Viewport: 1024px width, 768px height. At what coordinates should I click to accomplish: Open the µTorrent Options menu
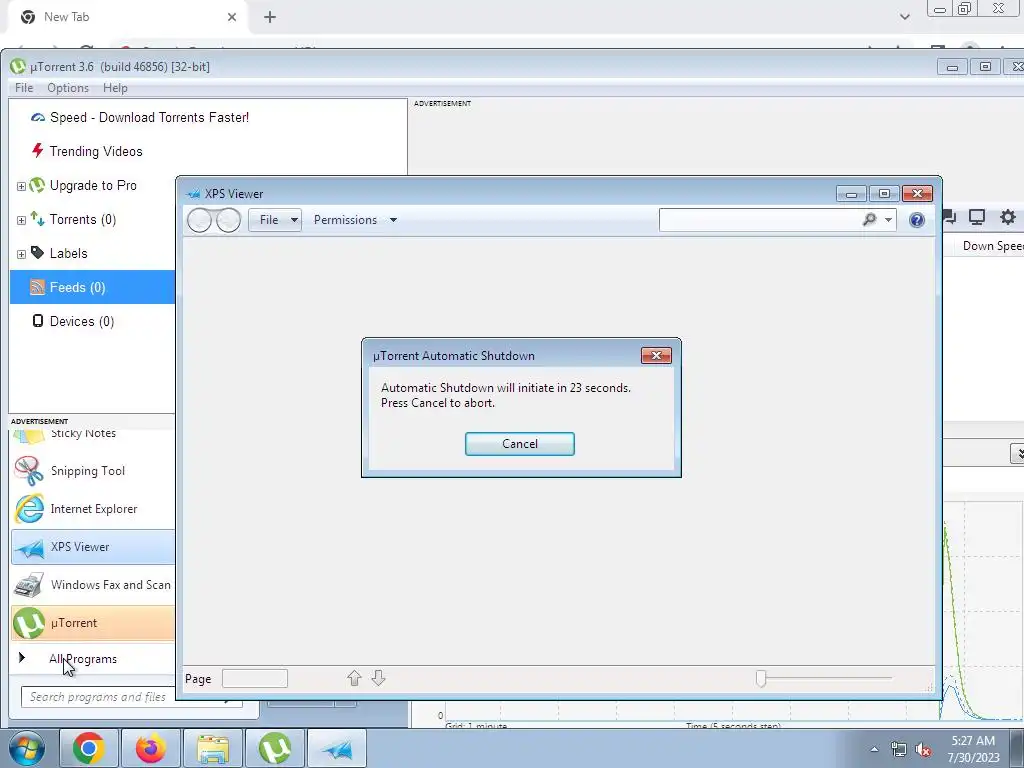click(68, 88)
